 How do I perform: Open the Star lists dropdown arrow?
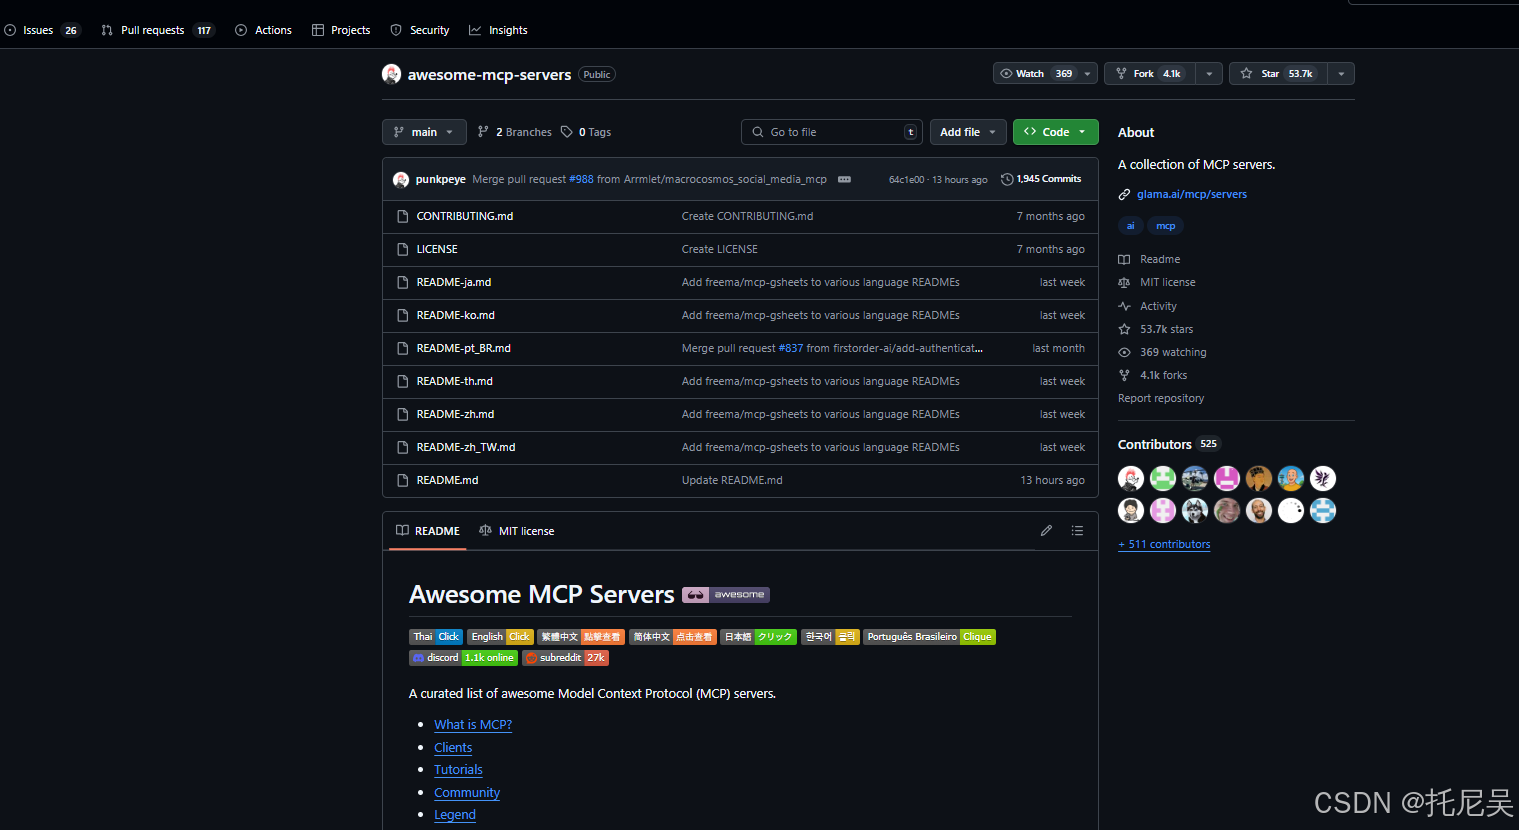pyautogui.click(x=1341, y=74)
